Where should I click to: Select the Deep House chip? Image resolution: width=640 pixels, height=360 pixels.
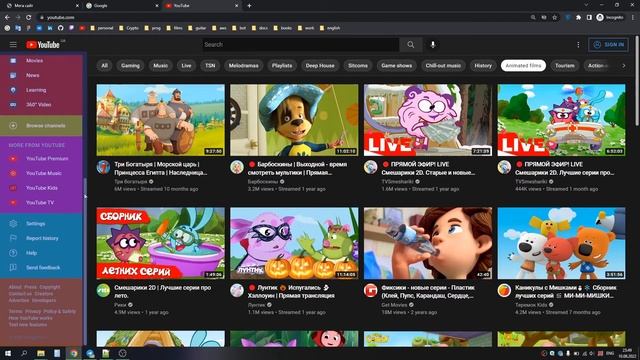[x=320, y=65]
